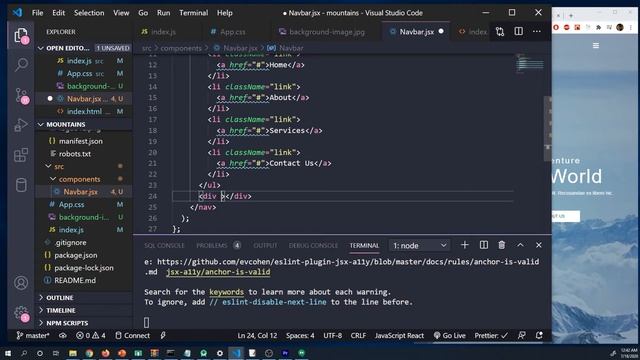Maximize the panel with the up chevron
640x360 pixels.
click(x=520, y=245)
